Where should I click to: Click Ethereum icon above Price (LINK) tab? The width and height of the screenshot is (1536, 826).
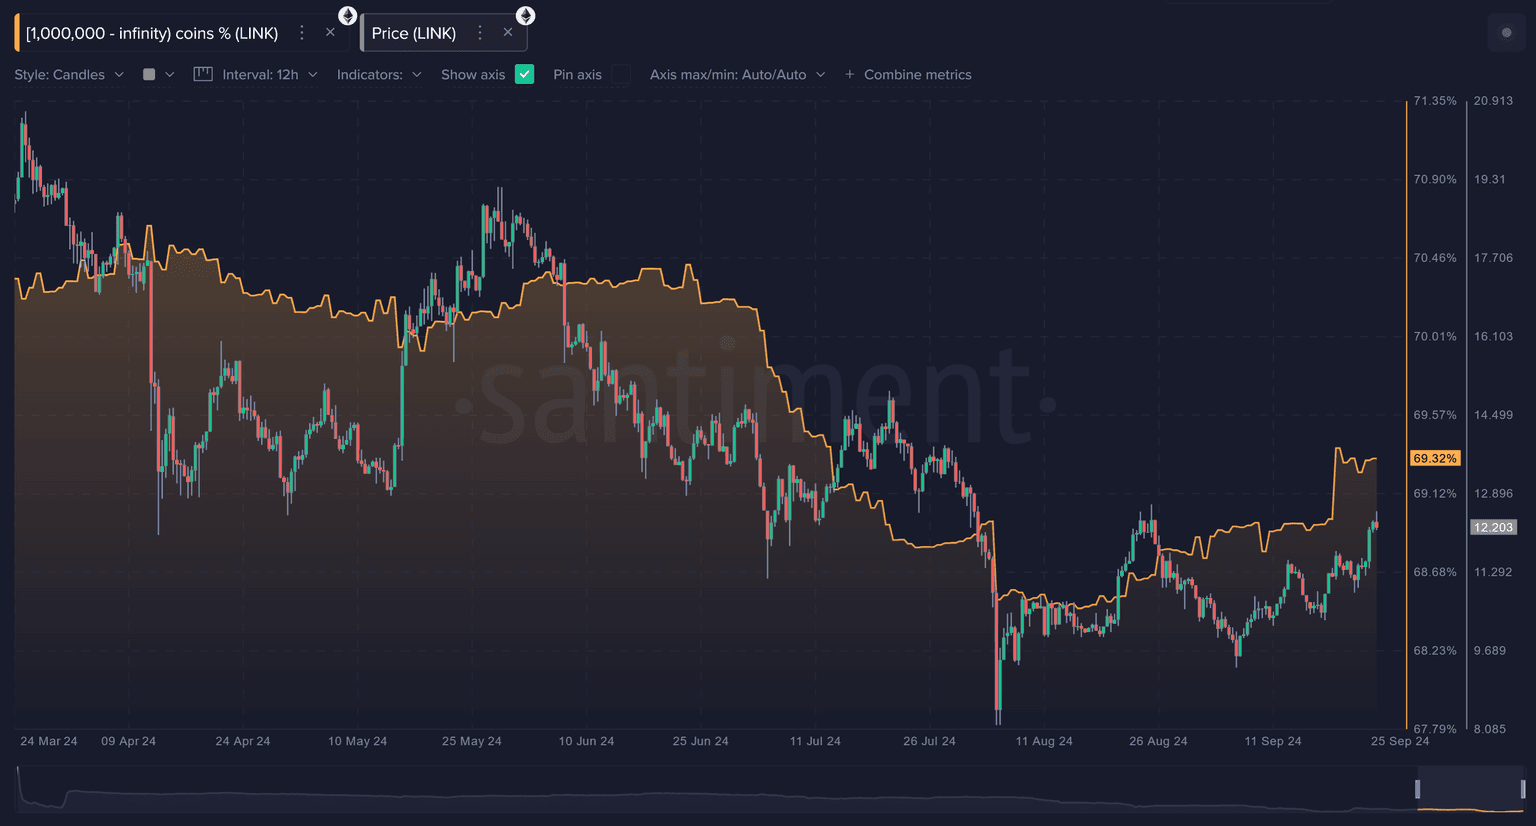pos(525,15)
